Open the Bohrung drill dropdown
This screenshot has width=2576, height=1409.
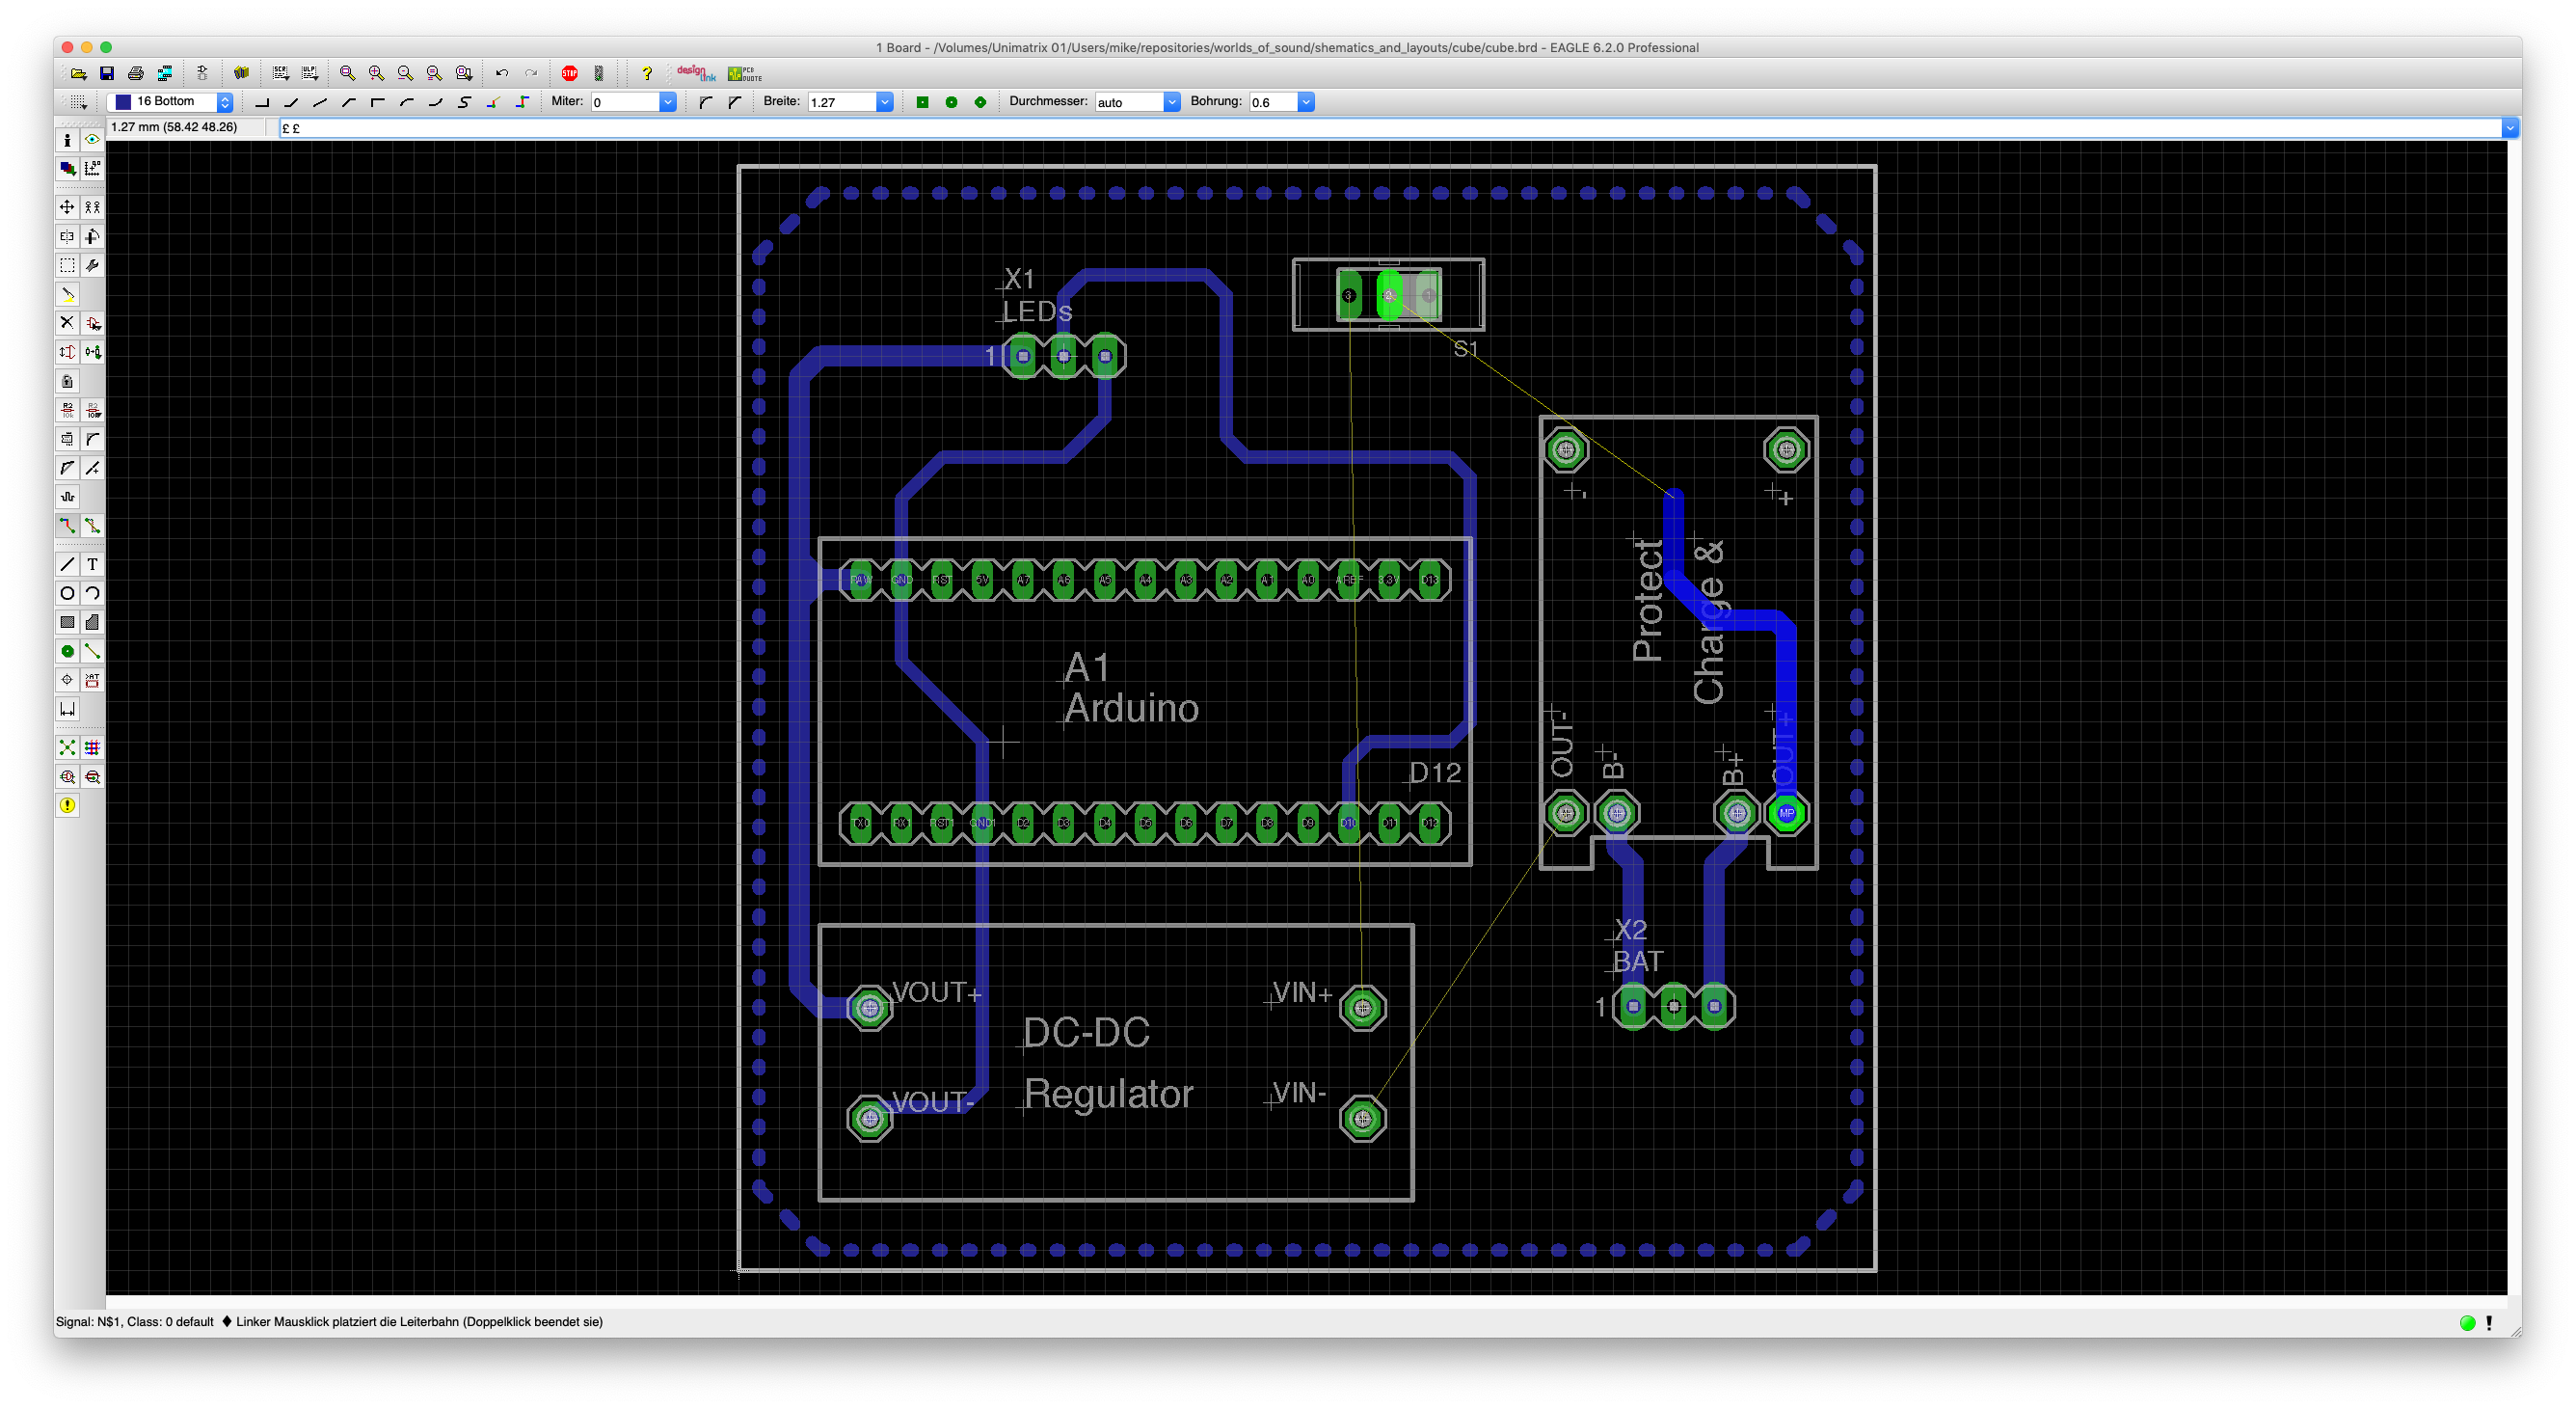(1306, 102)
